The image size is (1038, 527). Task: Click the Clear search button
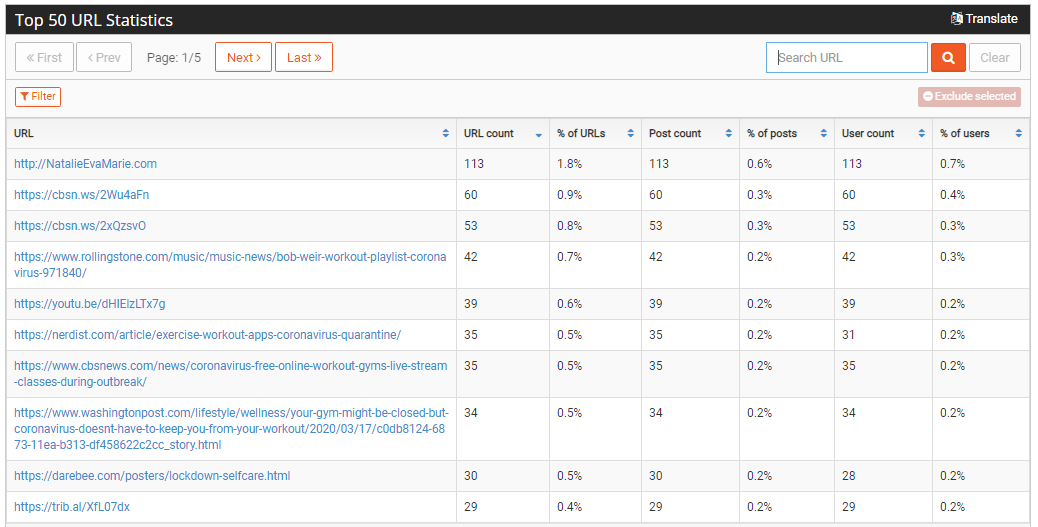[995, 58]
